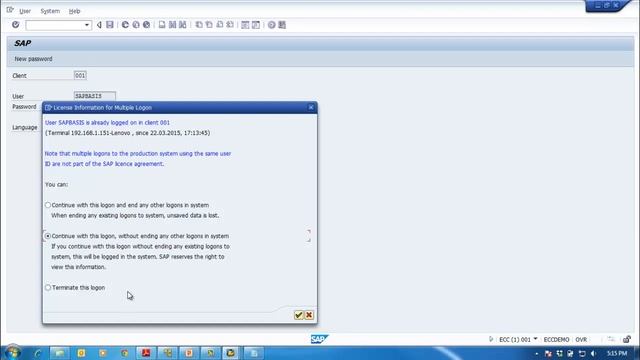Click the OVR insert mode indicator

tap(581, 340)
